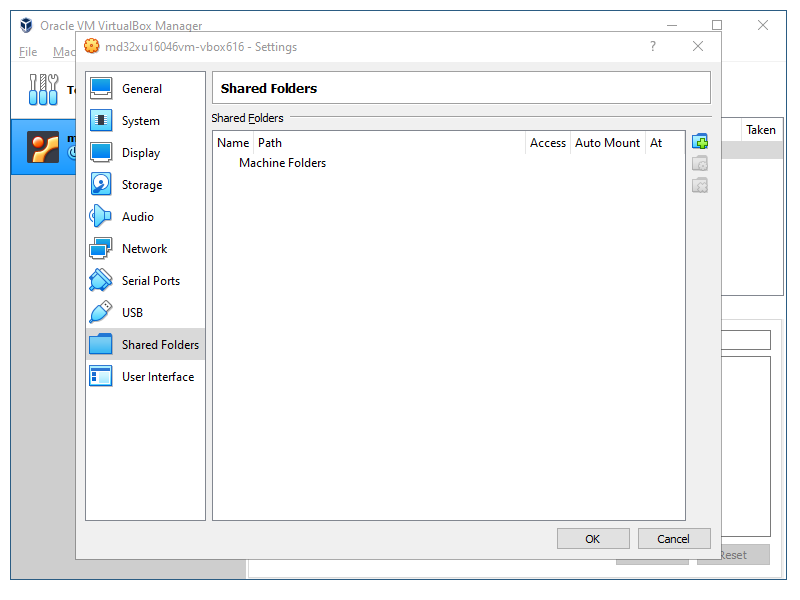Viewport: 800px width, 600px height.
Task: Cancel the settings dialog
Action: [673, 539]
